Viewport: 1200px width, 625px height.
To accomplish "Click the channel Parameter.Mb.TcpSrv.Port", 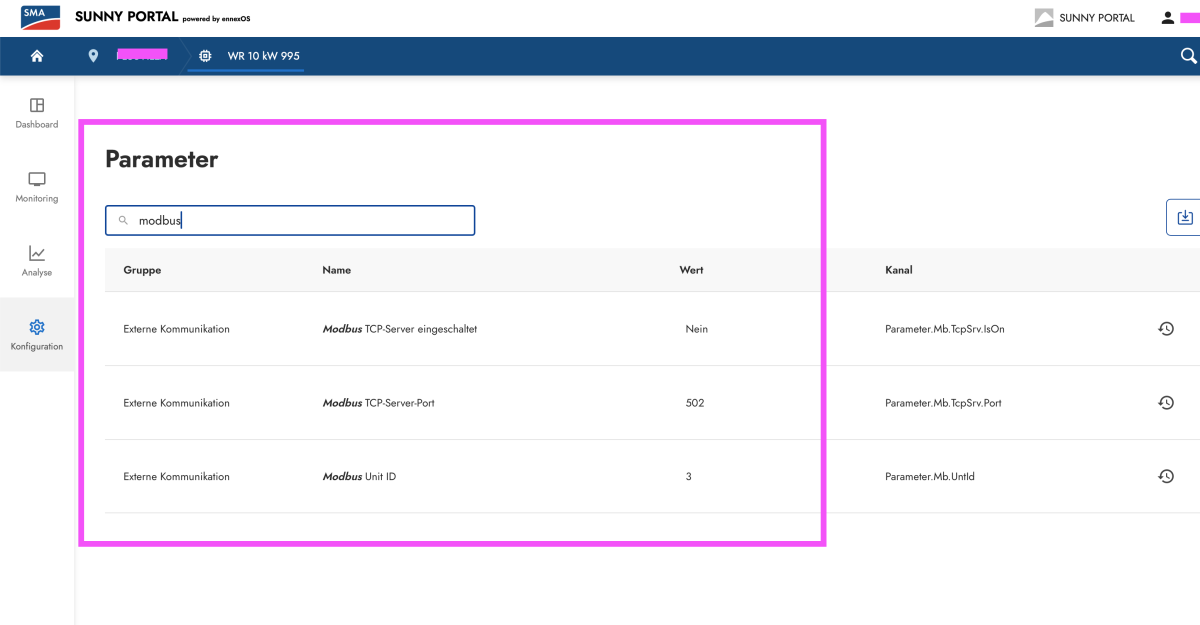I will click(x=943, y=403).
